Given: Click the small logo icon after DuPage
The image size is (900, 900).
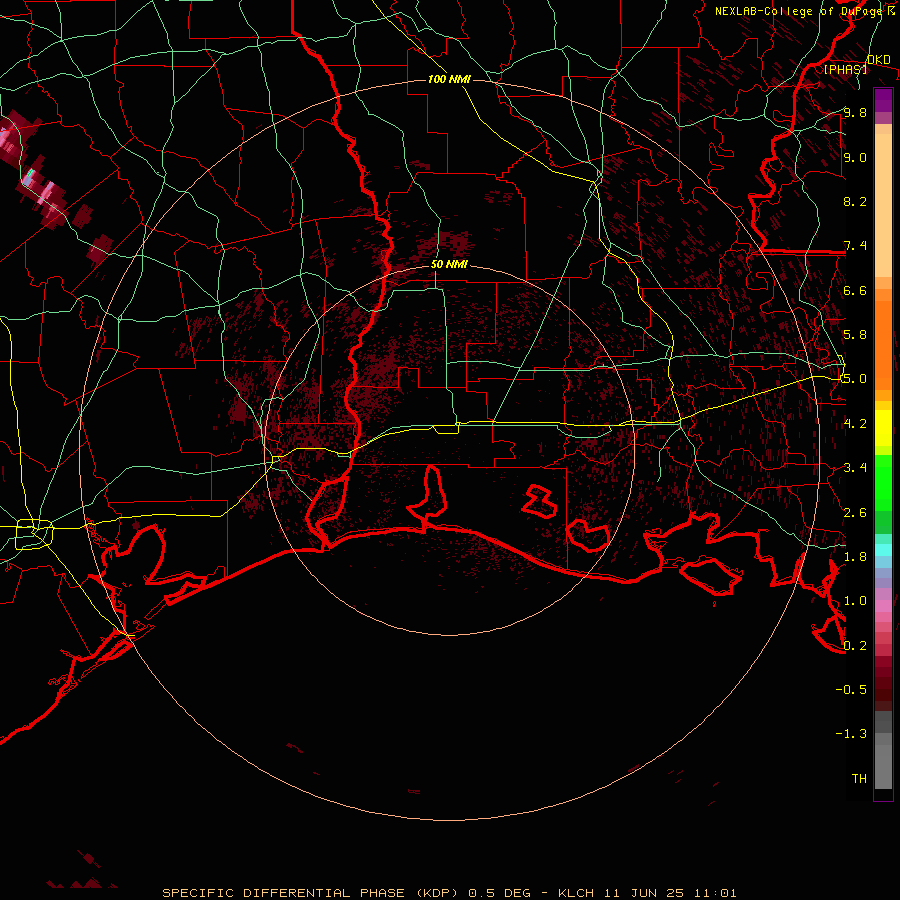Looking at the screenshot, I should 891,11.
